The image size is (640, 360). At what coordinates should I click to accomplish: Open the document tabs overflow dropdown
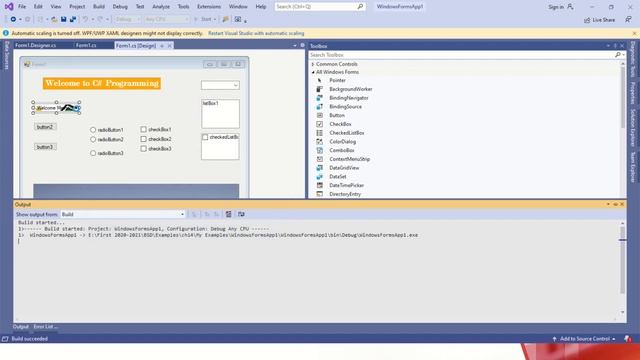click(295, 46)
